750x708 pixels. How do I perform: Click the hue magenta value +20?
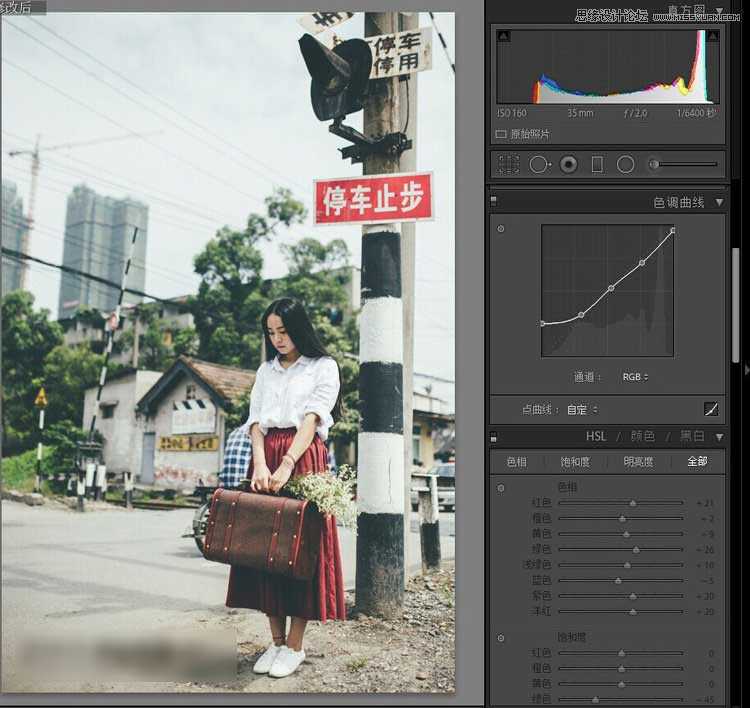point(705,612)
